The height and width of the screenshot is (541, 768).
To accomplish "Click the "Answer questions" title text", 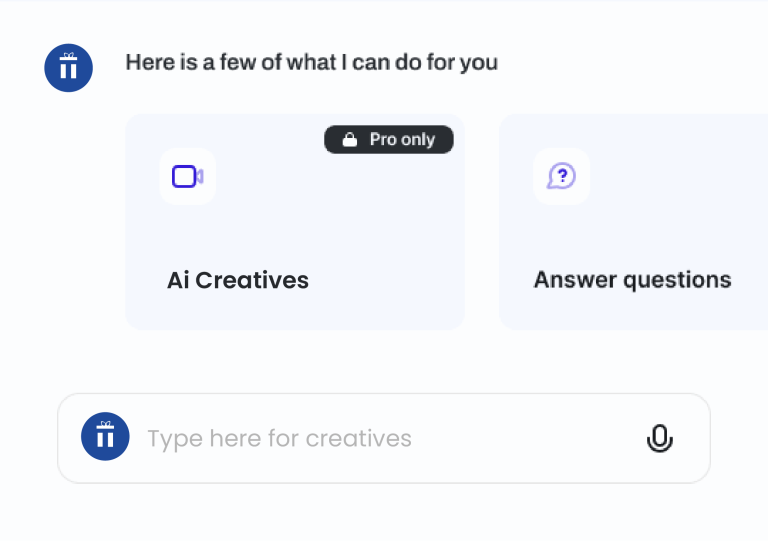I will (632, 280).
